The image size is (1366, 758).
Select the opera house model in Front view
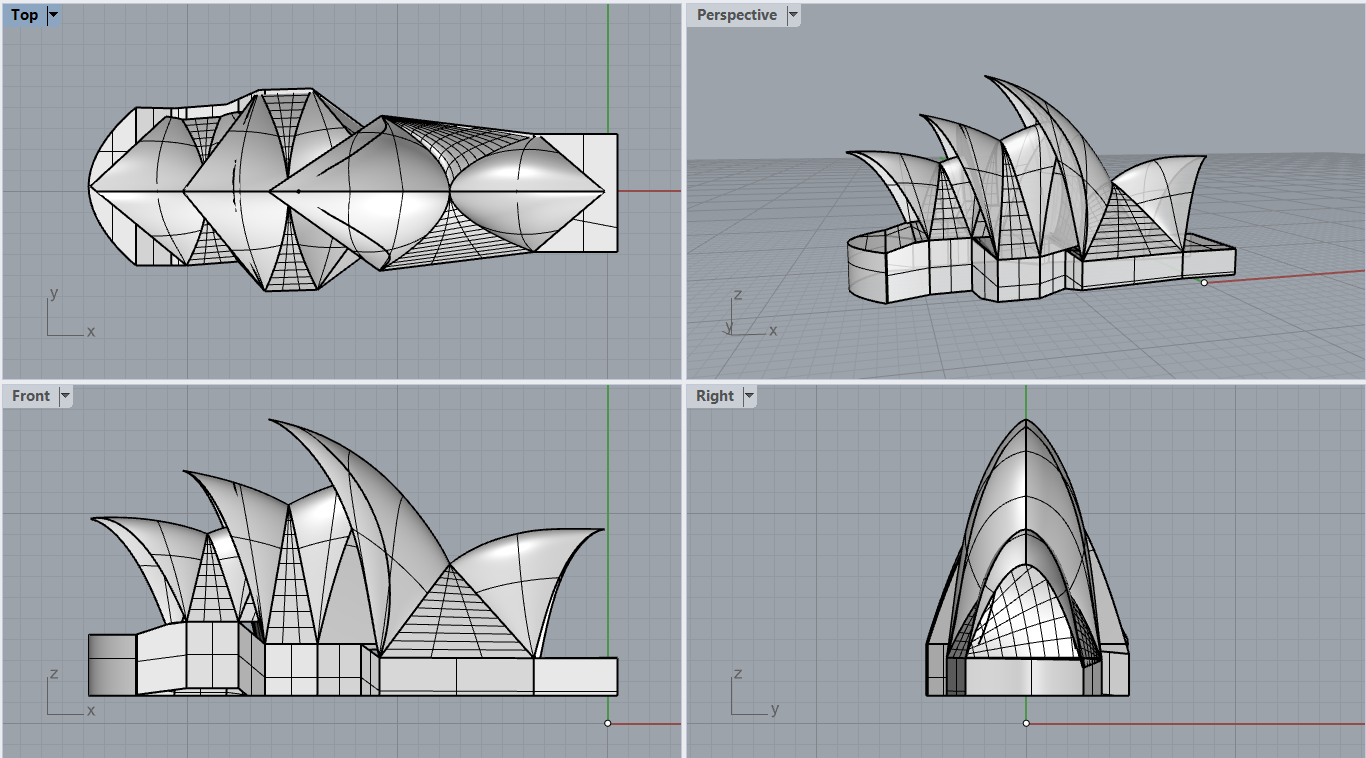click(x=353, y=557)
